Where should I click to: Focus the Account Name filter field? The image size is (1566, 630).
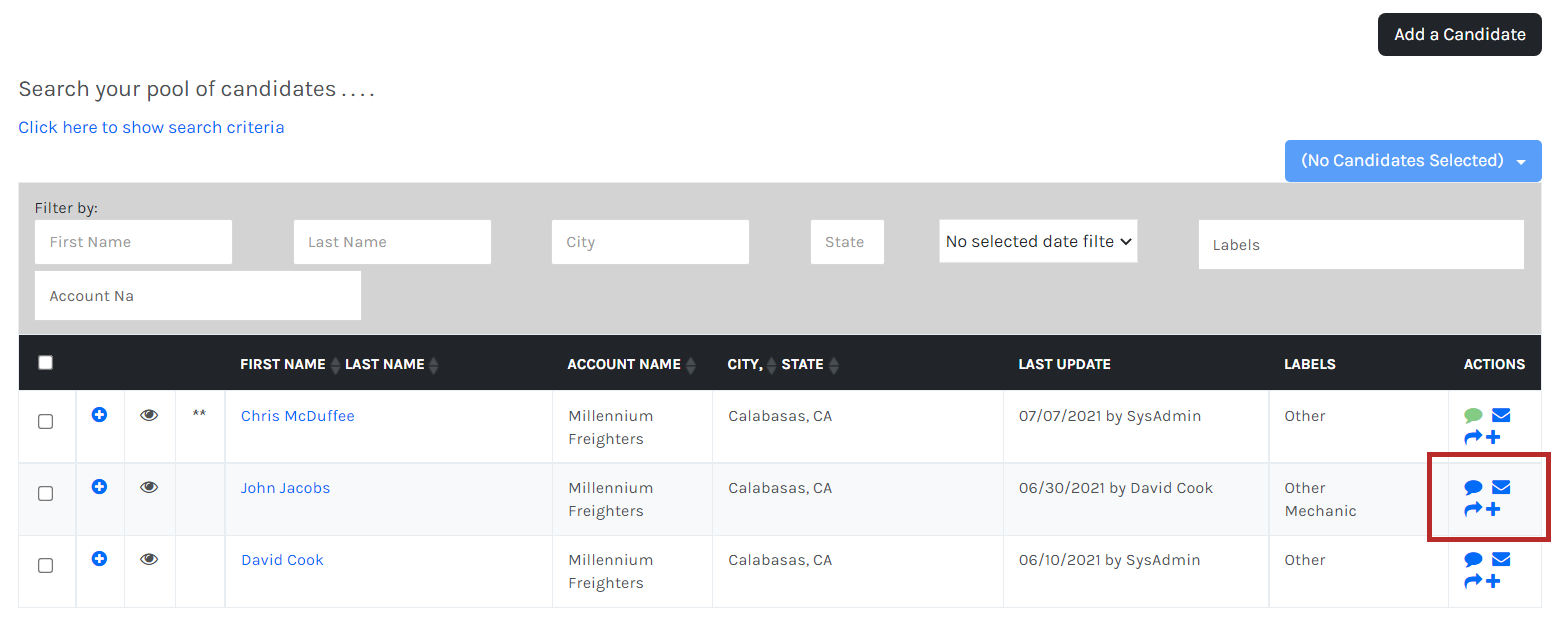pos(198,296)
